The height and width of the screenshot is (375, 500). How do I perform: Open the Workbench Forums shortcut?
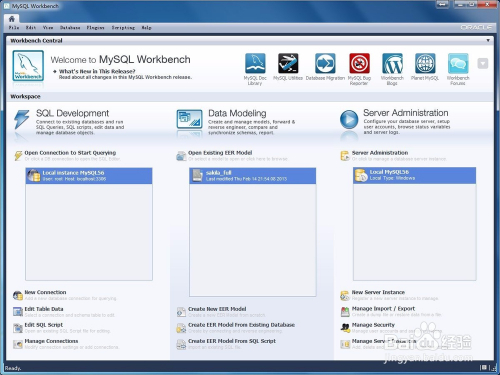point(458,63)
